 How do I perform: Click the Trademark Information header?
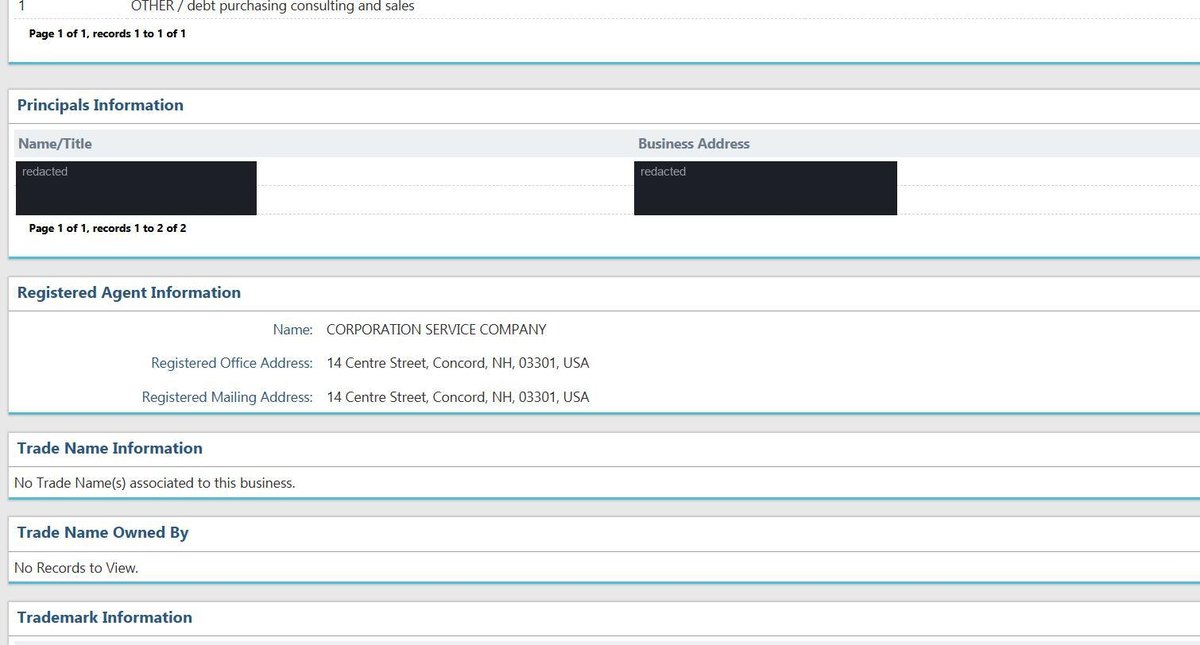coord(105,617)
